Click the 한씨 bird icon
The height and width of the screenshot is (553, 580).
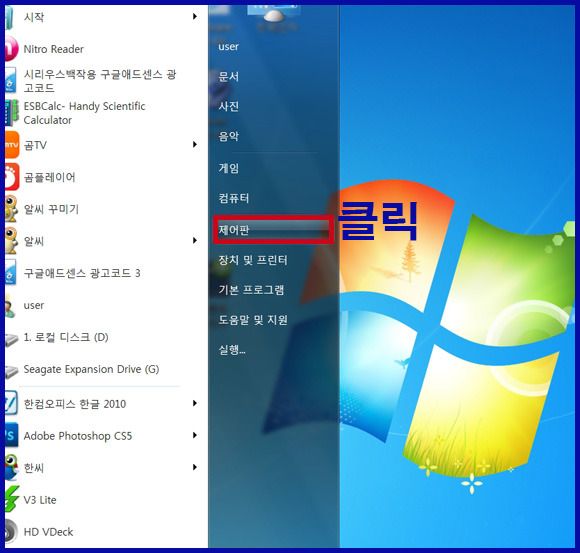coord(11,467)
